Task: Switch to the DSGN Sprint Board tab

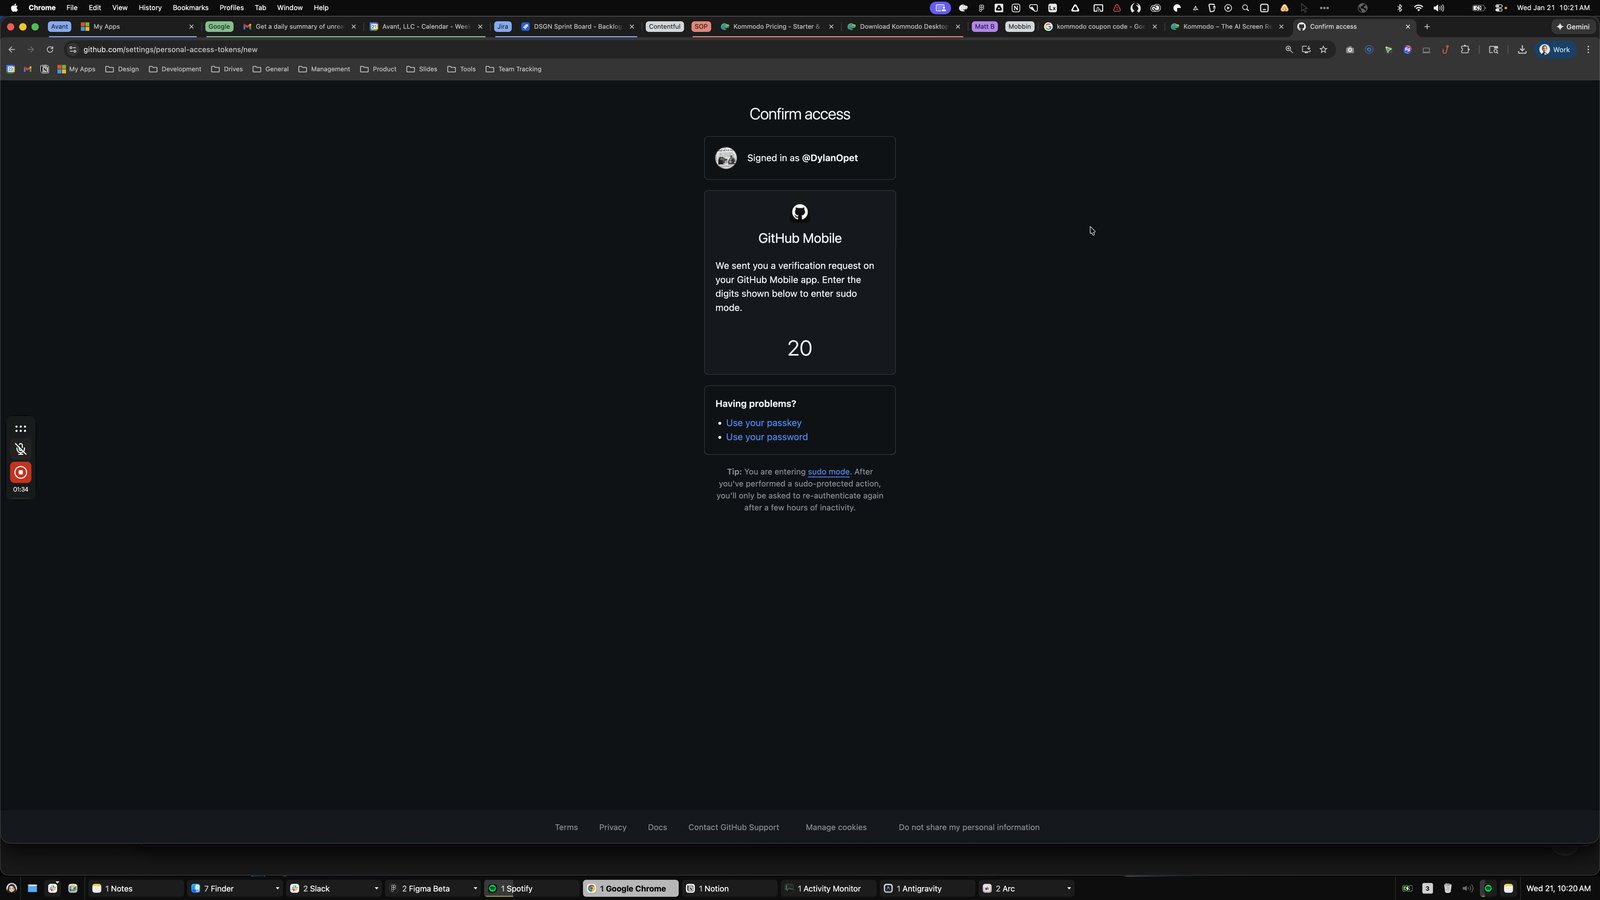Action: pyautogui.click(x=577, y=27)
